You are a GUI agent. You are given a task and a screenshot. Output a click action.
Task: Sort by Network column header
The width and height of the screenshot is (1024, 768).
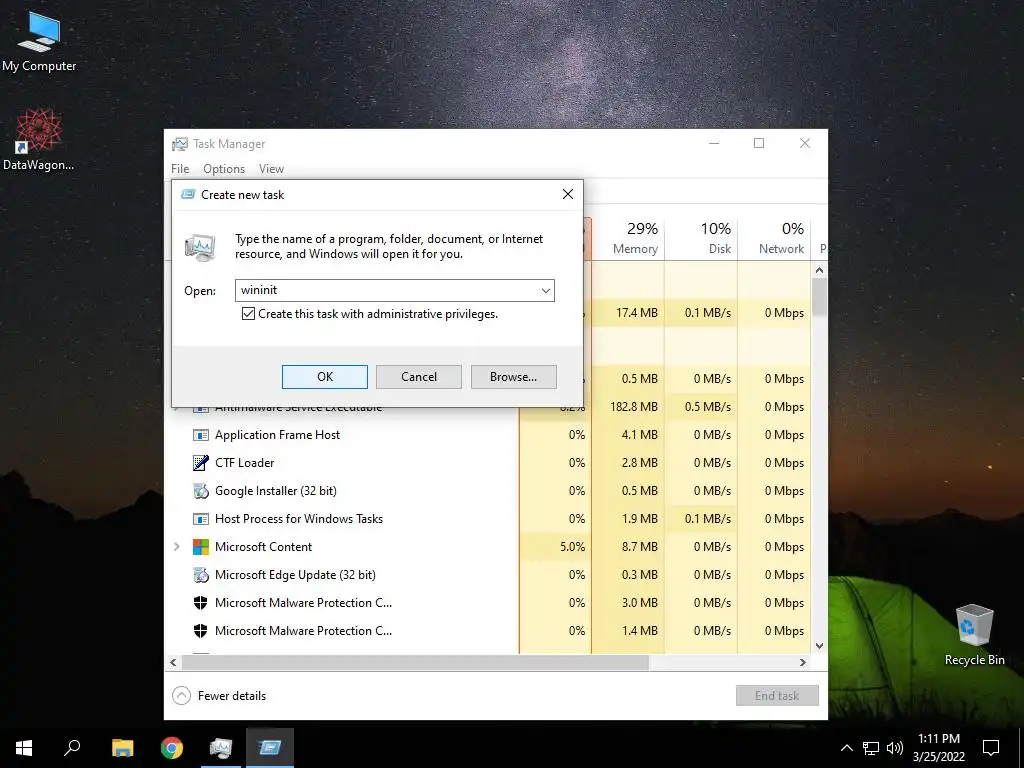pyautogui.click(x=775, y=238)
